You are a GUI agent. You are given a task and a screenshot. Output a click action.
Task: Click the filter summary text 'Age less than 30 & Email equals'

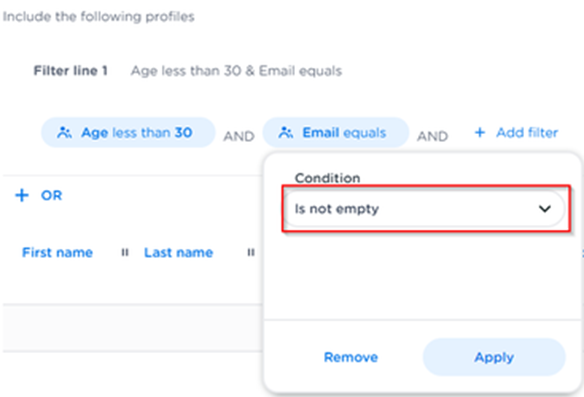pos(236,71)
